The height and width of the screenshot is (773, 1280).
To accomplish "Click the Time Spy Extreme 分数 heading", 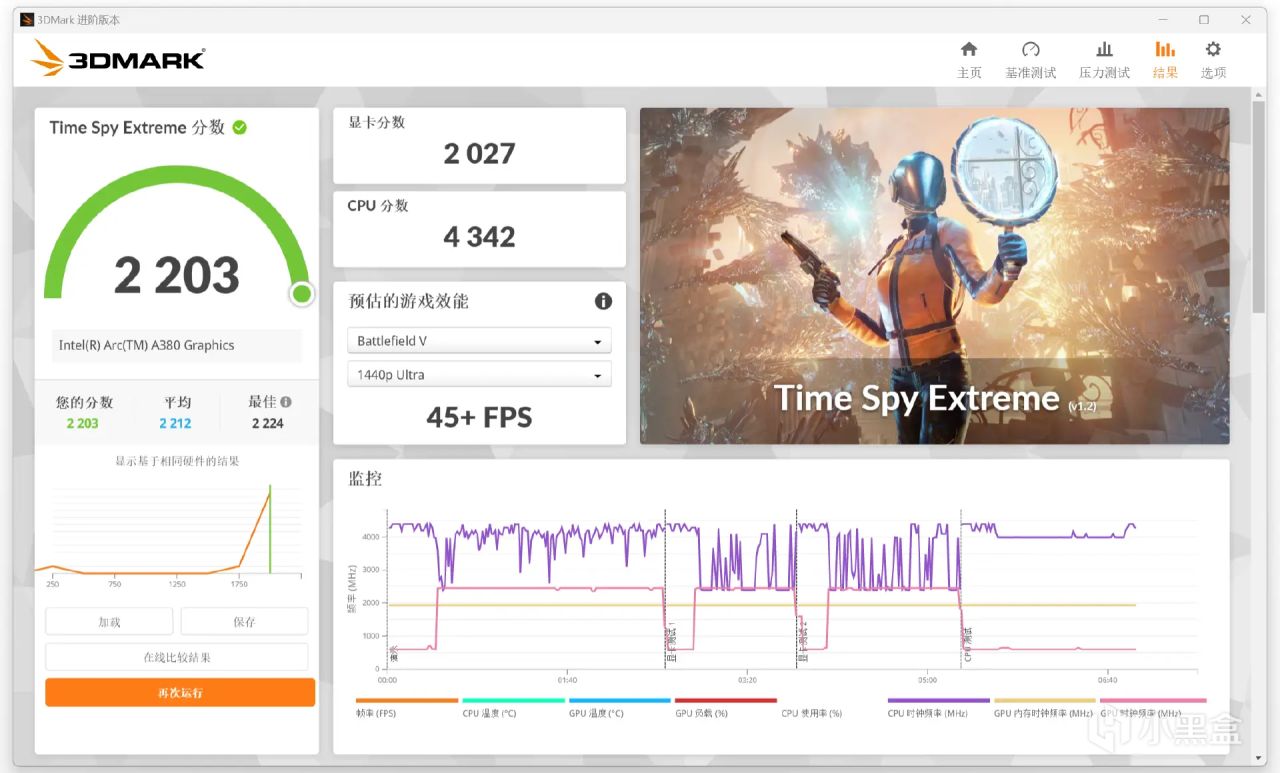I will click(x=137, y=127).
